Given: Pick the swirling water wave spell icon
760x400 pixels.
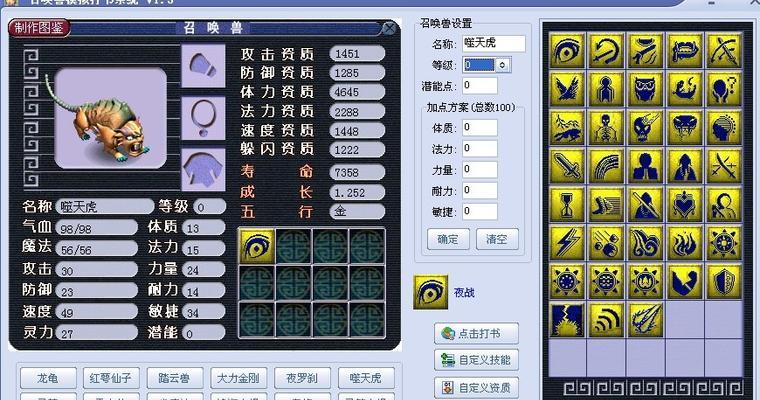Looking at the screenshot, I should point(645,242).
